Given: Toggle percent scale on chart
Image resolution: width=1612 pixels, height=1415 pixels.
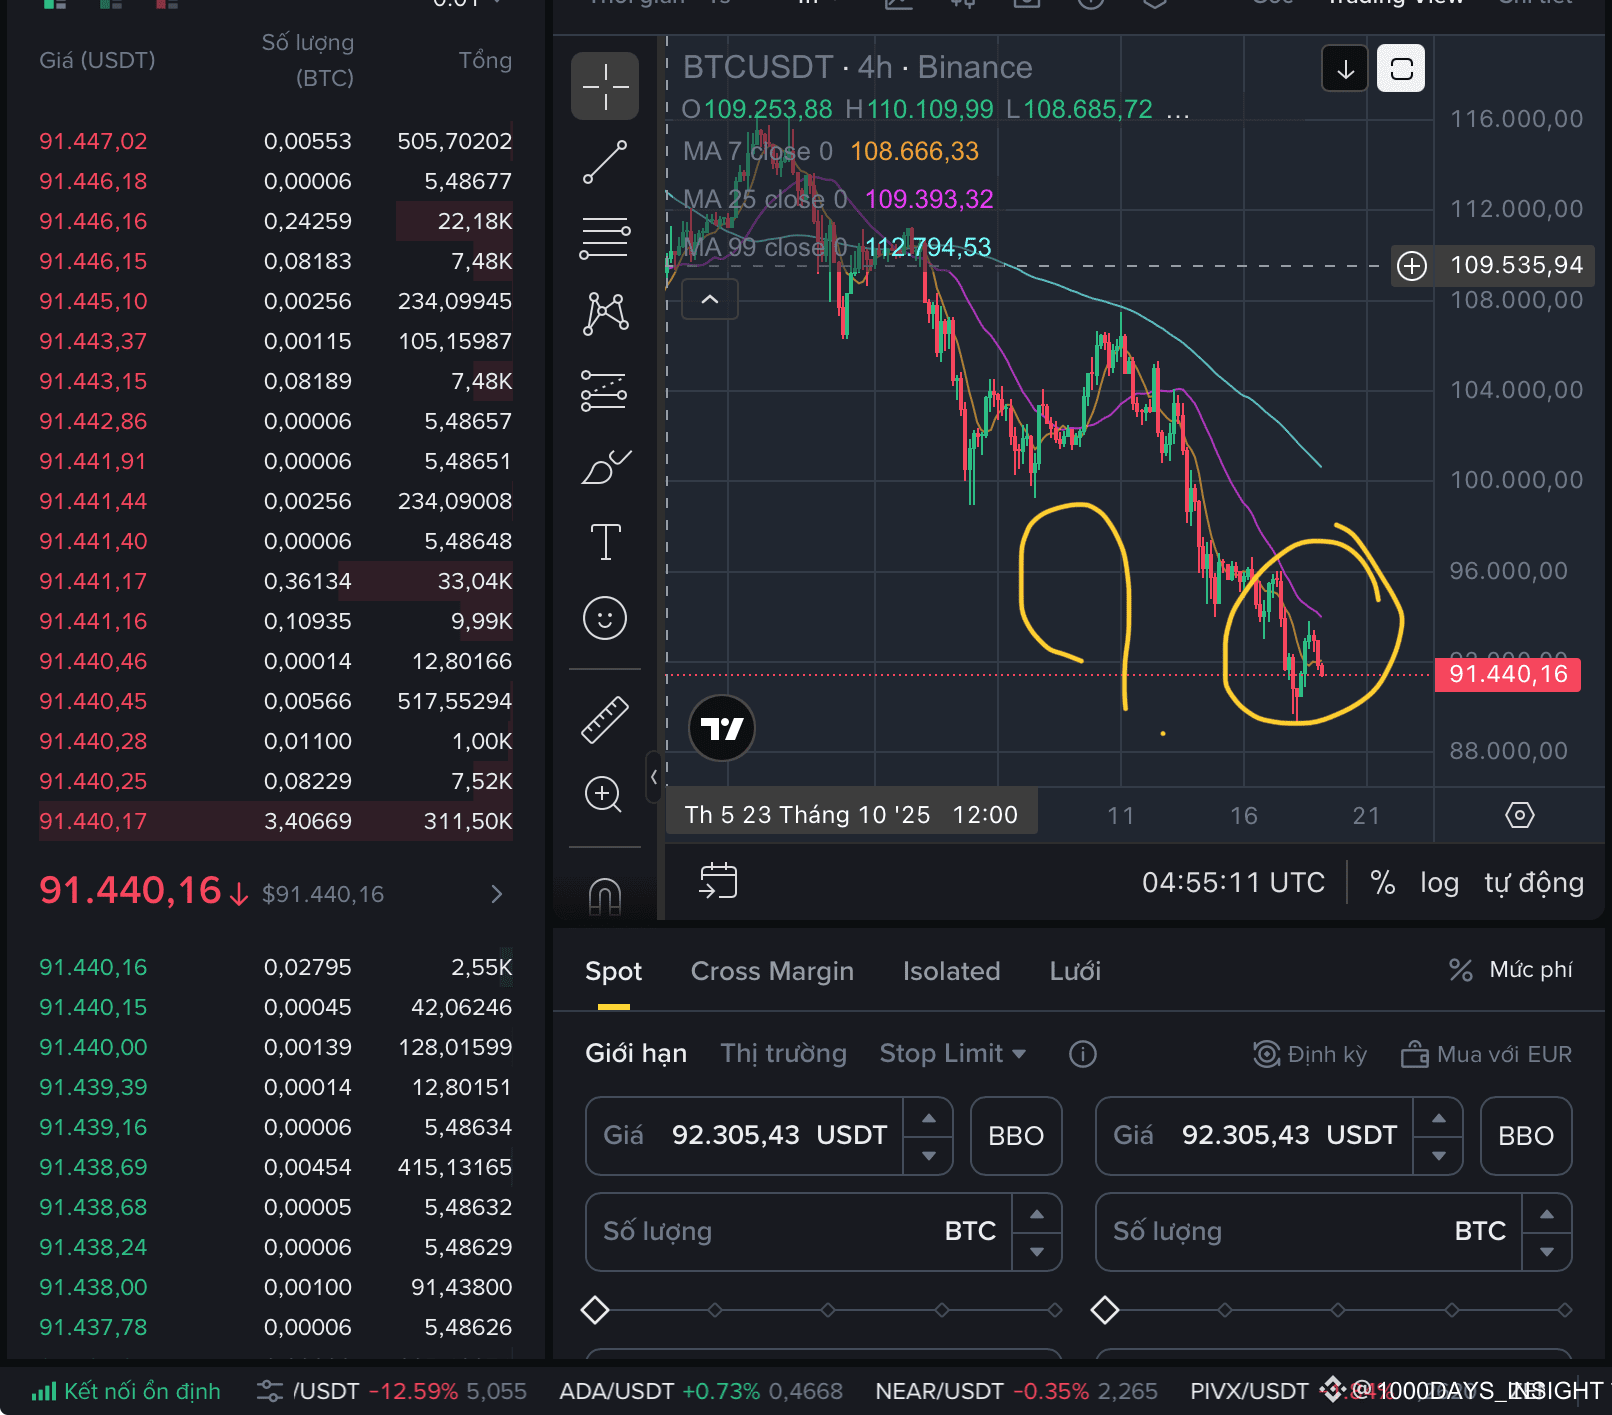Looking at the screenshot, I should click(x=1383, y=882).
